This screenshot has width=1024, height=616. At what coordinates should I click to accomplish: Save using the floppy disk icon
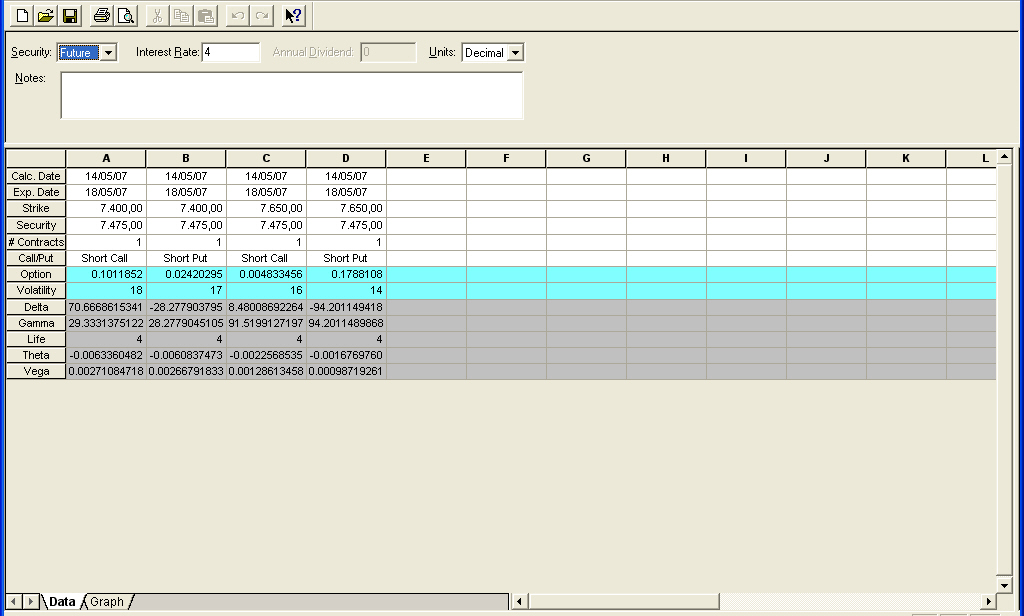coord(70,16)
